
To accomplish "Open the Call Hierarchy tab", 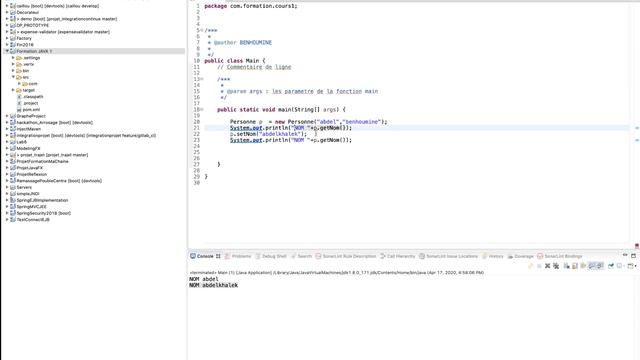I will click(398, 256).
